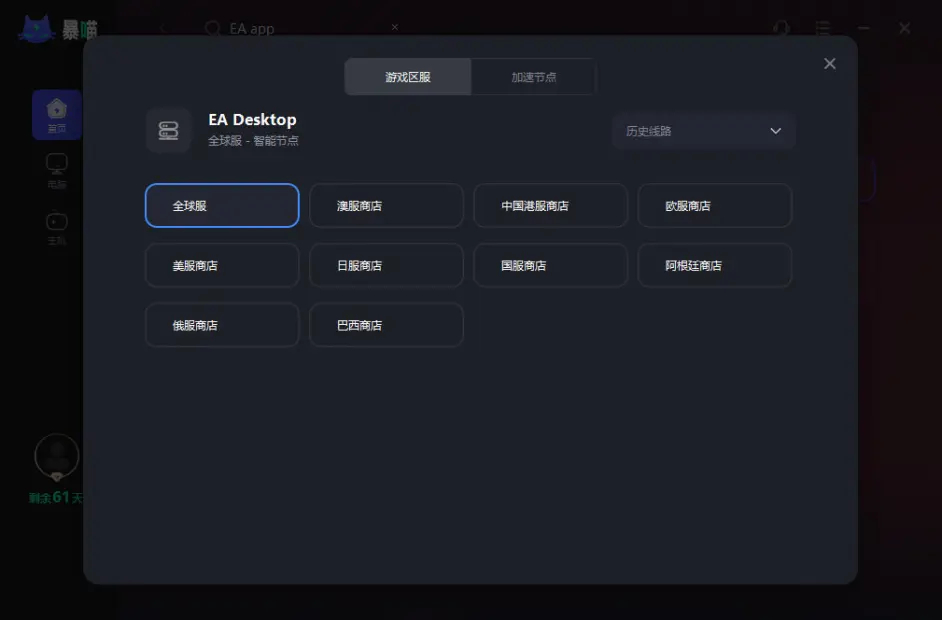Viewport: 942px width, 620px height.
Task: Select the 日服商店 region
Action: tap(386, 265)
